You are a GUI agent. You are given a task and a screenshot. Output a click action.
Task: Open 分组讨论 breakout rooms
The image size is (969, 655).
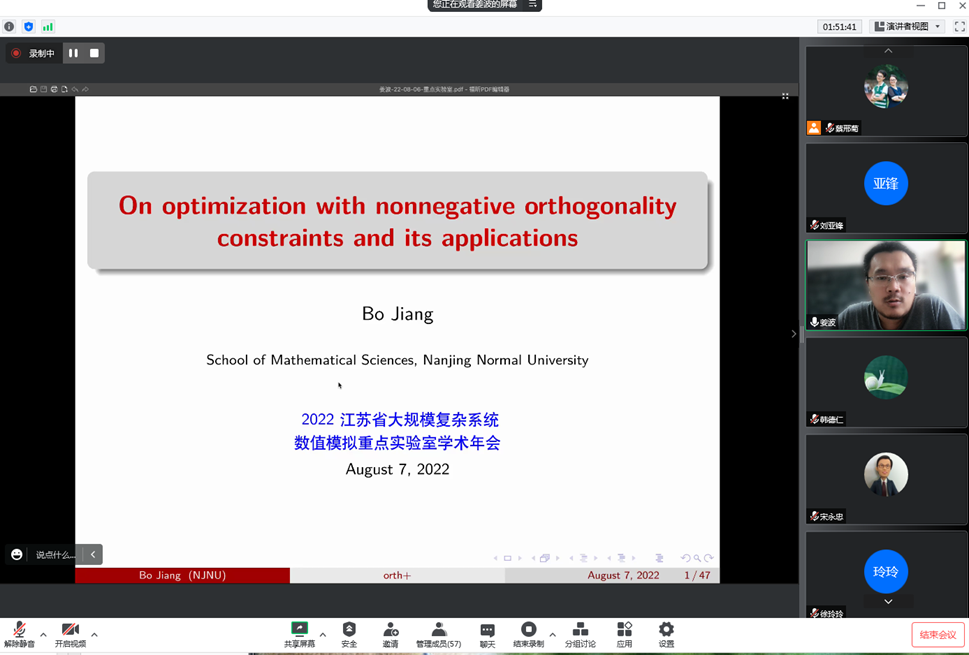coord(580,634)
